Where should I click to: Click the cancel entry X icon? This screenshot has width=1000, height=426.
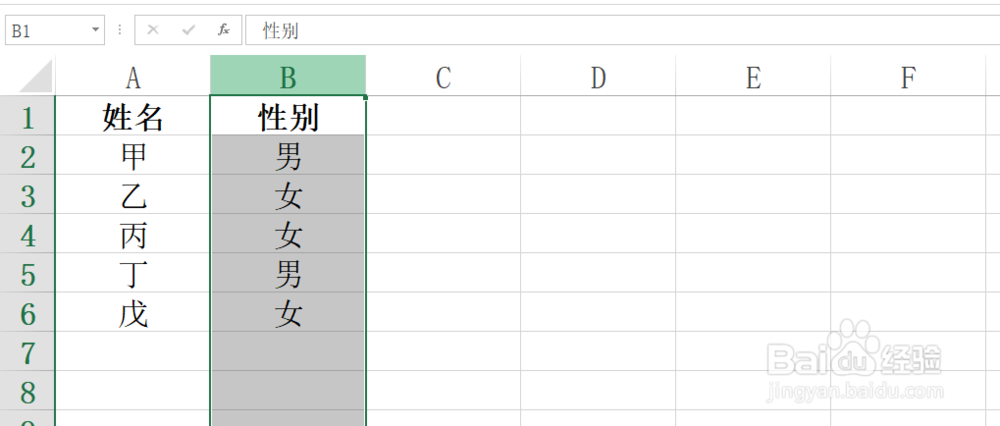tap(153, 30)
